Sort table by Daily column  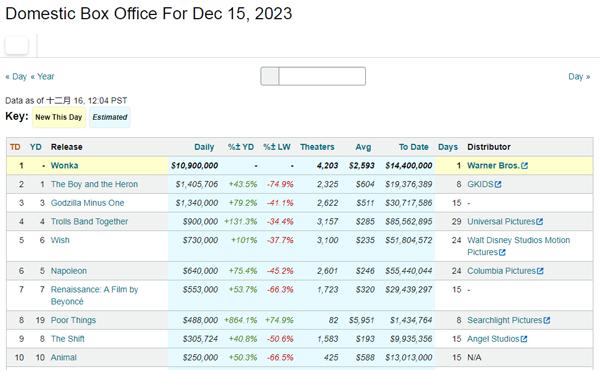point(204,147)
